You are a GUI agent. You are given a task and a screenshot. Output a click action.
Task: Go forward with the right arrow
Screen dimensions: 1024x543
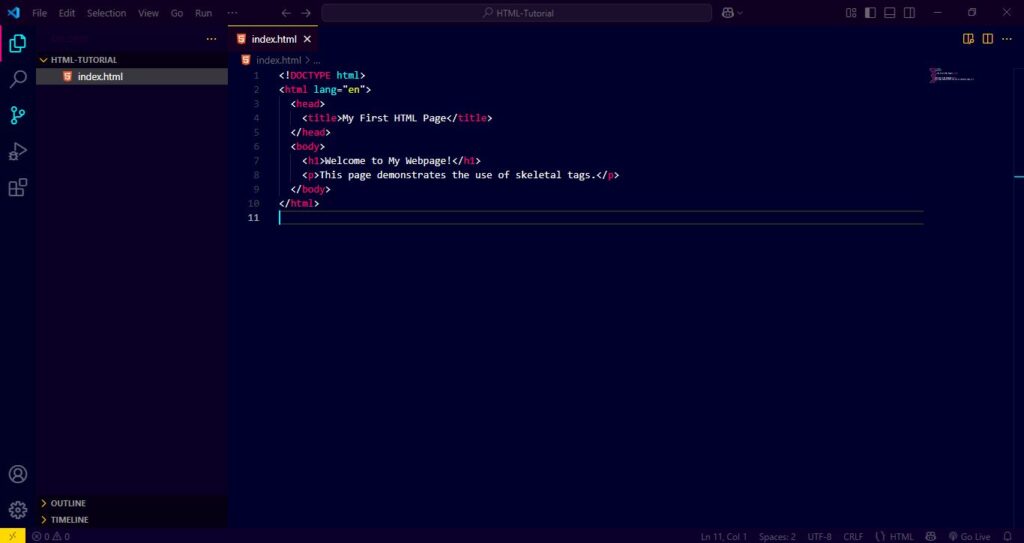[x=306, y=13]
